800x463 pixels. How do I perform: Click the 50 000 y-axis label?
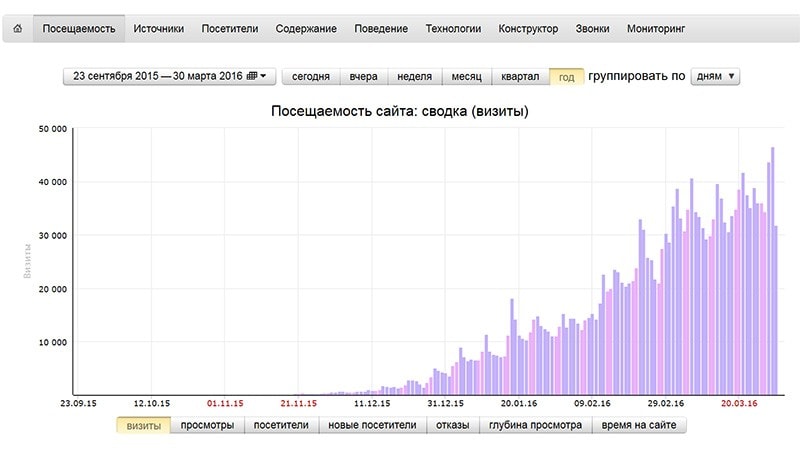point(53,129)
